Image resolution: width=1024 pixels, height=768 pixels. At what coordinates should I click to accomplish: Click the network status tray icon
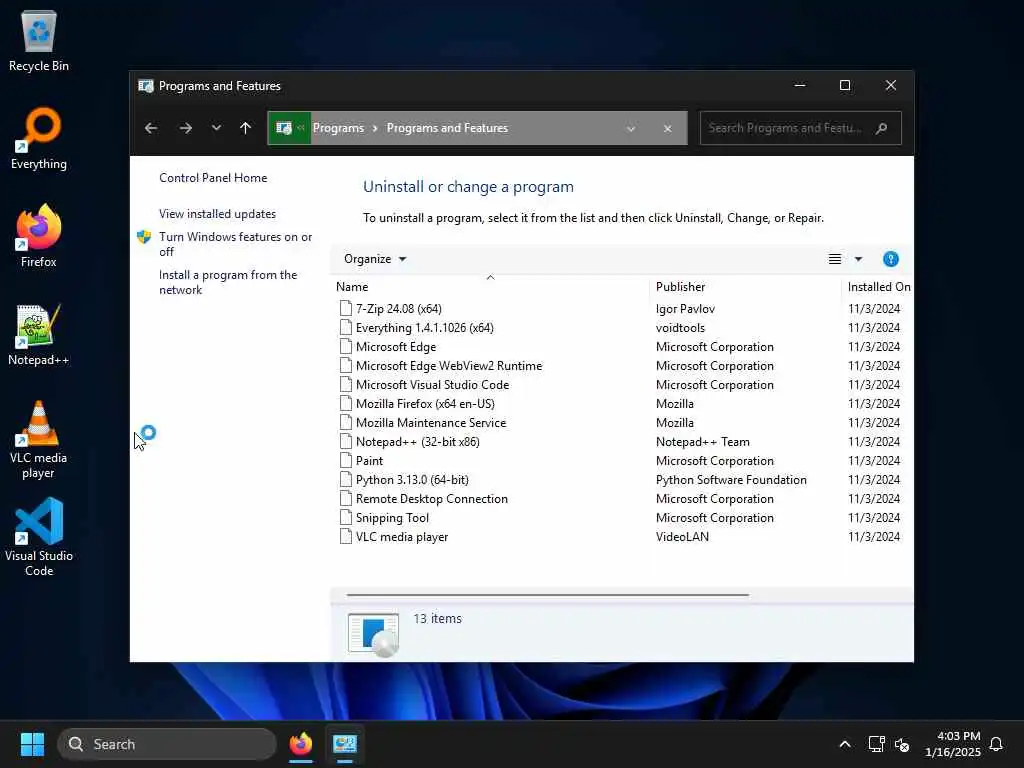876,744
